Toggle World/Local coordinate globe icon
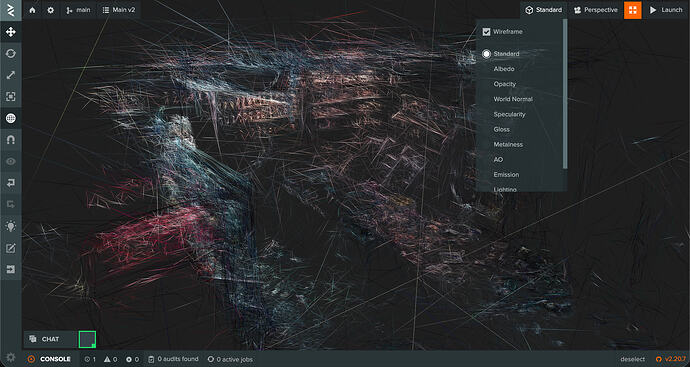Viewport: 690px width, 367px height. tap(11, 118)
